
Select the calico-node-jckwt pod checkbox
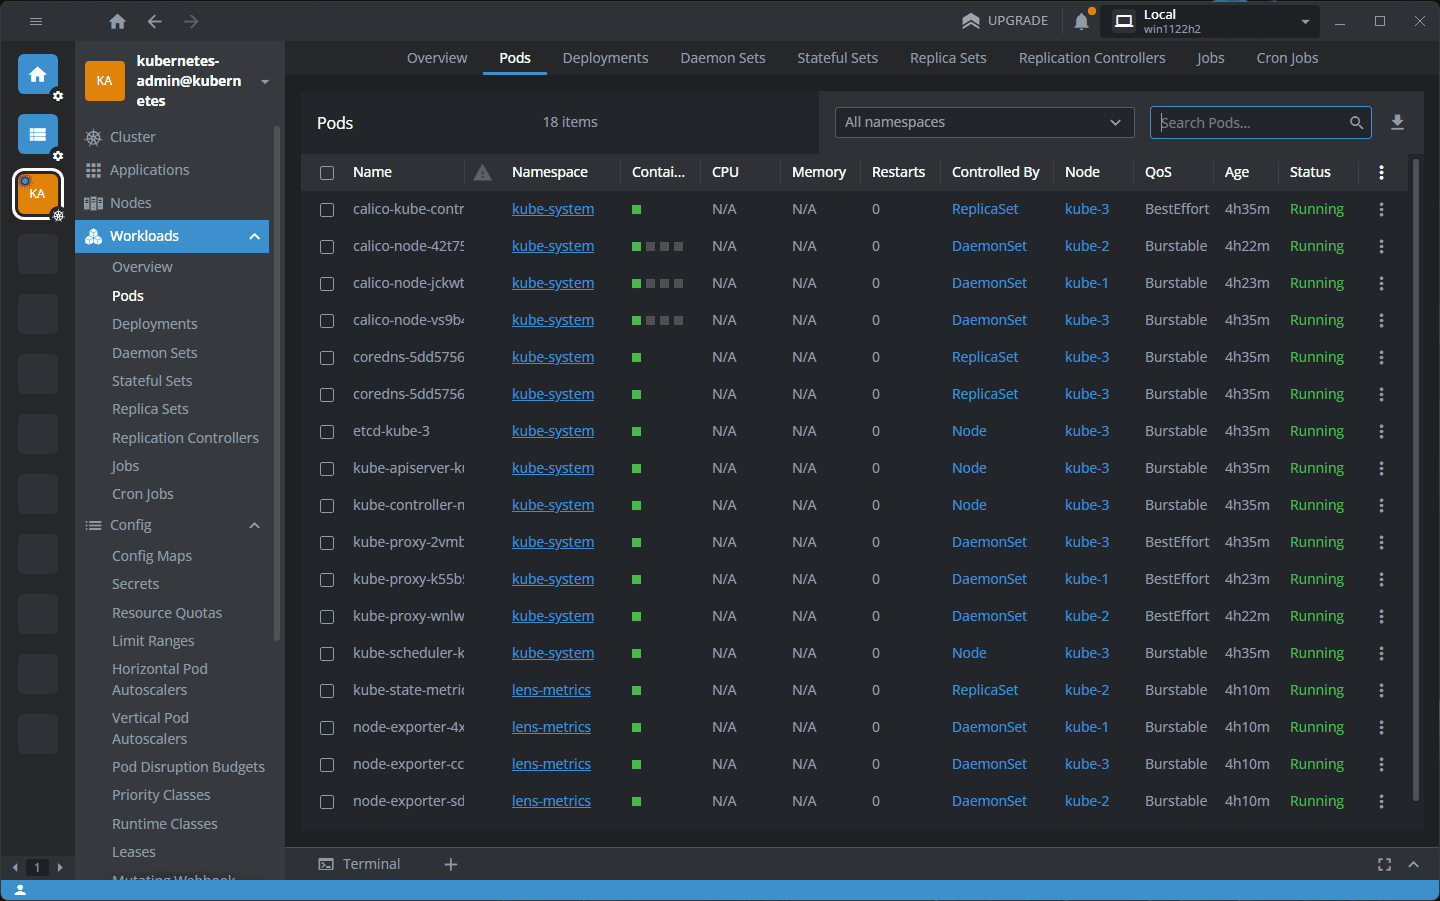tap(327, 284)
